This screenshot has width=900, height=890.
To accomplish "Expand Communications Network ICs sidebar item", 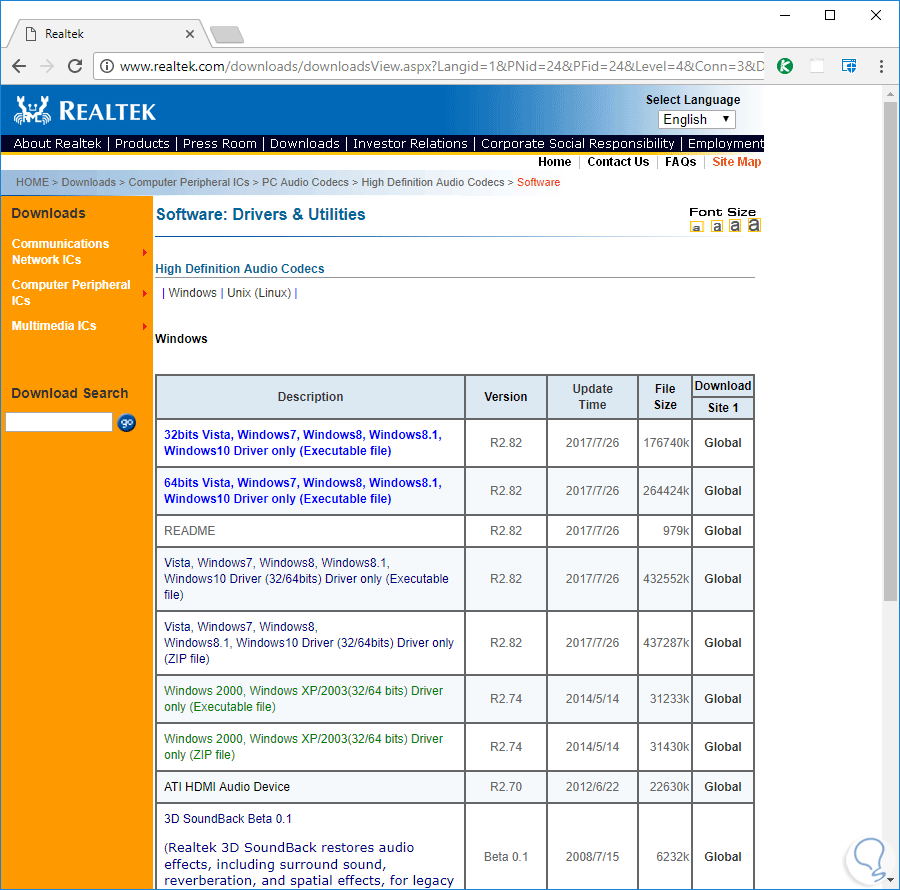I will tap(78, 252).
